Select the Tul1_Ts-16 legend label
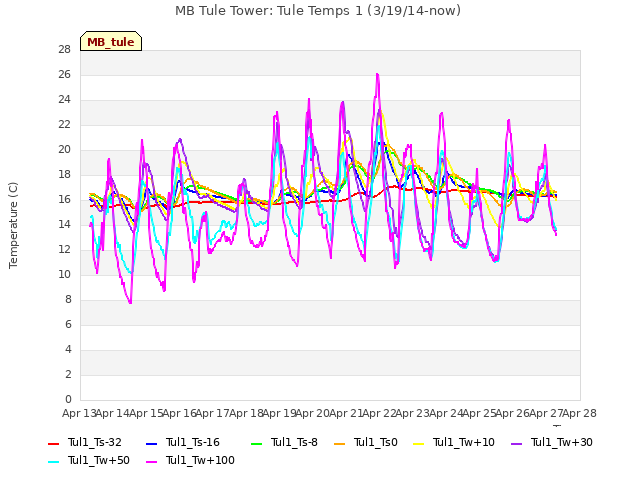This screenshot has width=640, height=480. coord(193,442)
